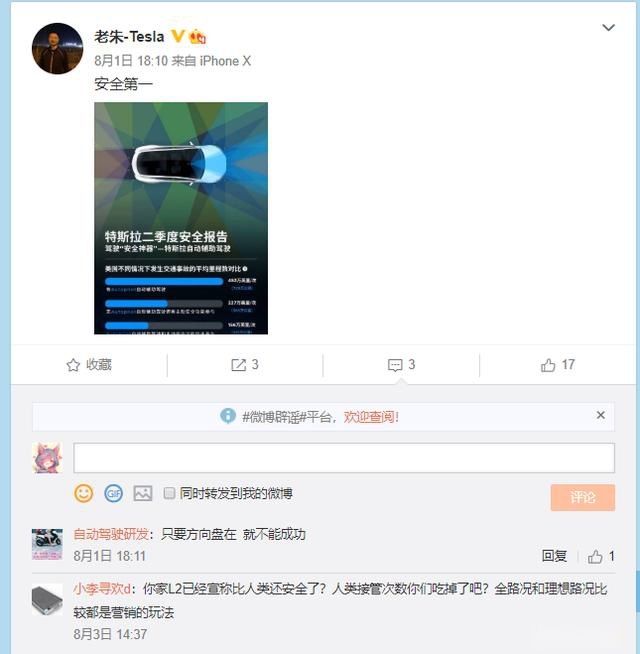Image resolution: width=640 pixels, height=654 pixels.
Task: Open comments via speech bubble icon
Action: (x=395, y=365)
